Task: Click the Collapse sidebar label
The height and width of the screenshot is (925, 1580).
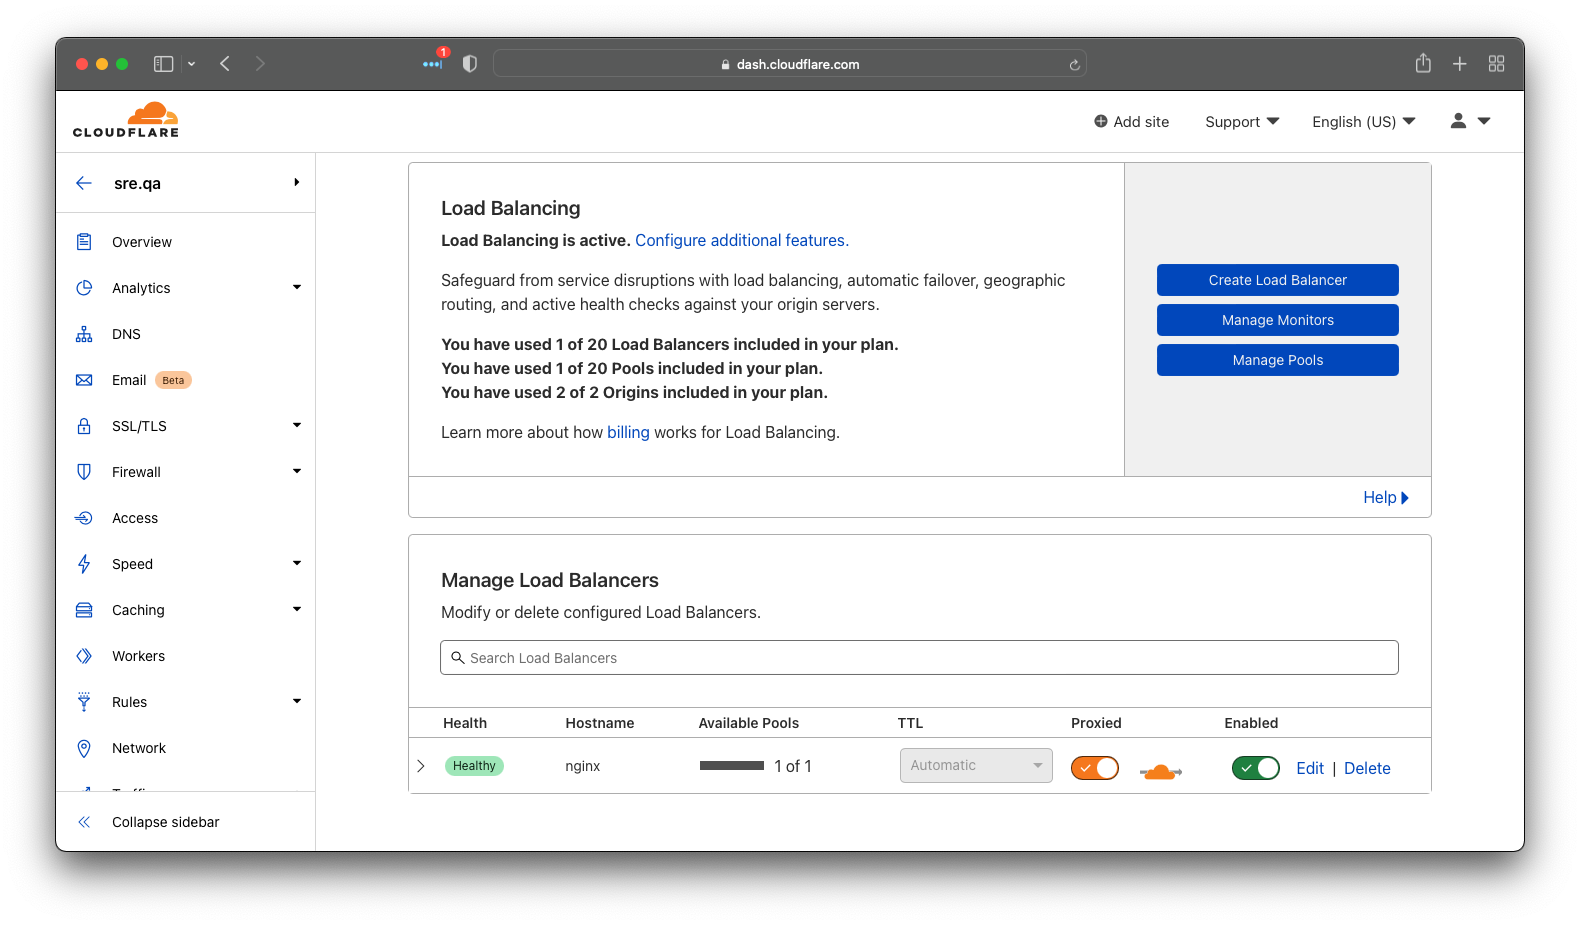Action: tap(166, 822)
